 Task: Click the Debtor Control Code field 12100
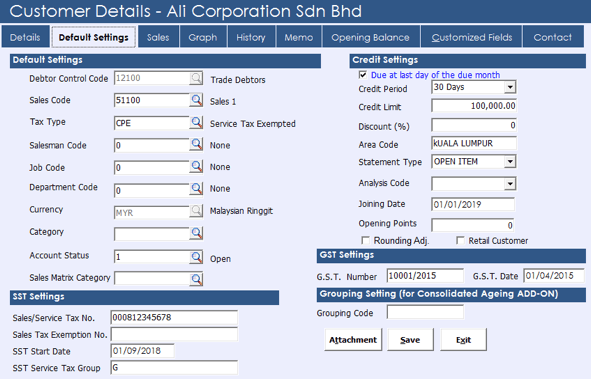(x=152, y=78)
